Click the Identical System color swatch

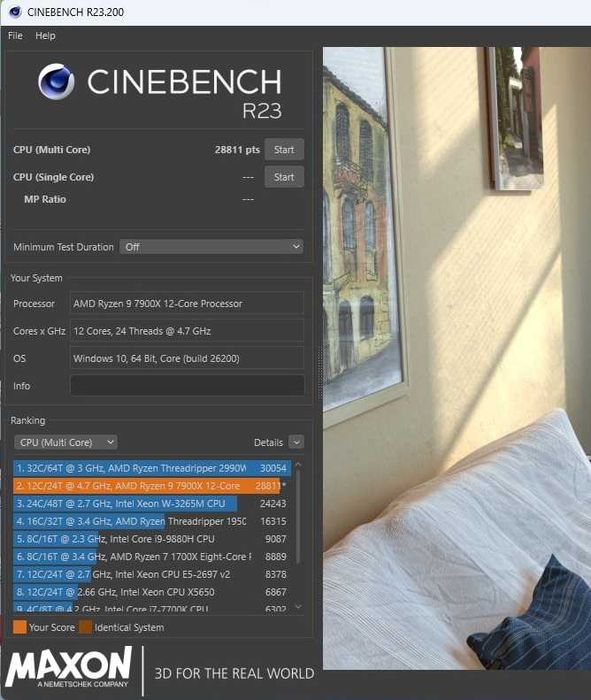pyautogui.click(x=85, y=627)
